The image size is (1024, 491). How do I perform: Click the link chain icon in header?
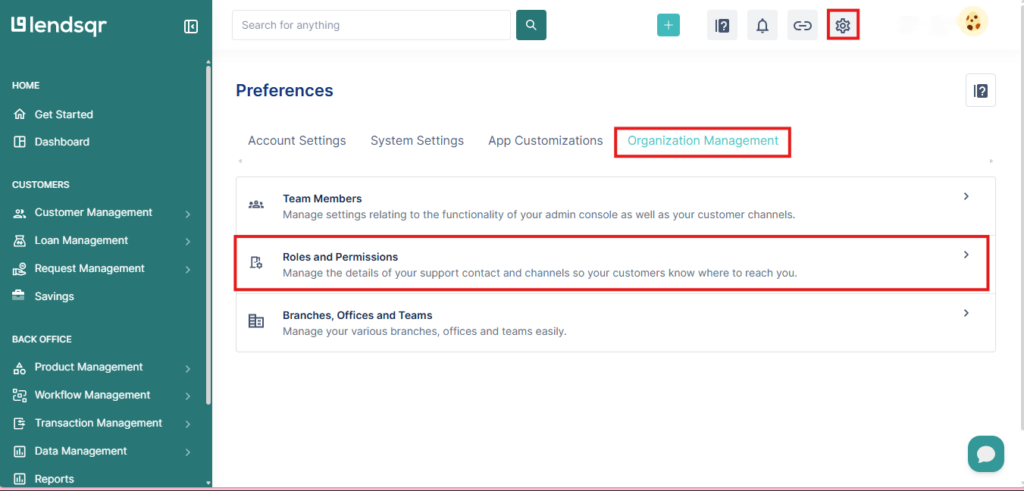tap(802, 25)
